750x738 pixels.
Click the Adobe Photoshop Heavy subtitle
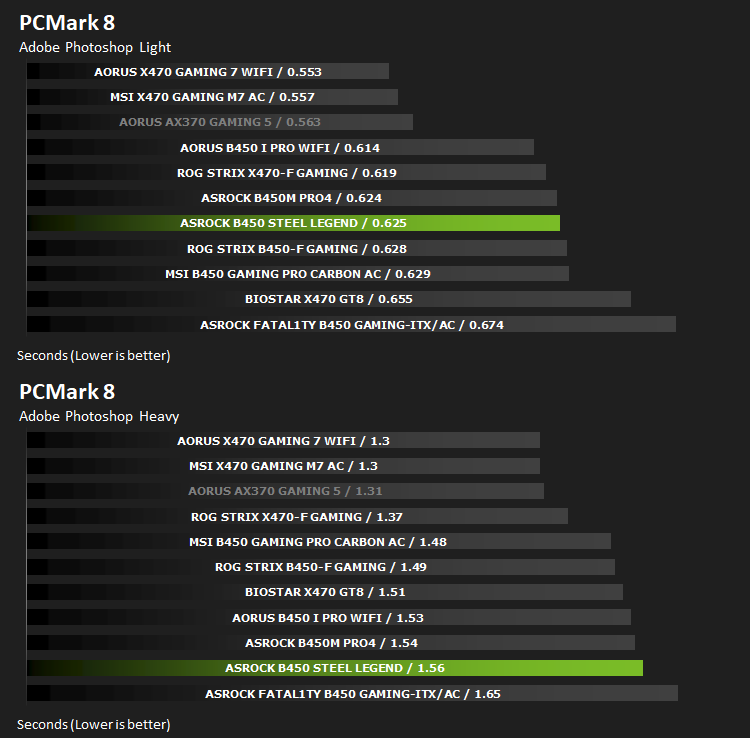tap(99, 416)
